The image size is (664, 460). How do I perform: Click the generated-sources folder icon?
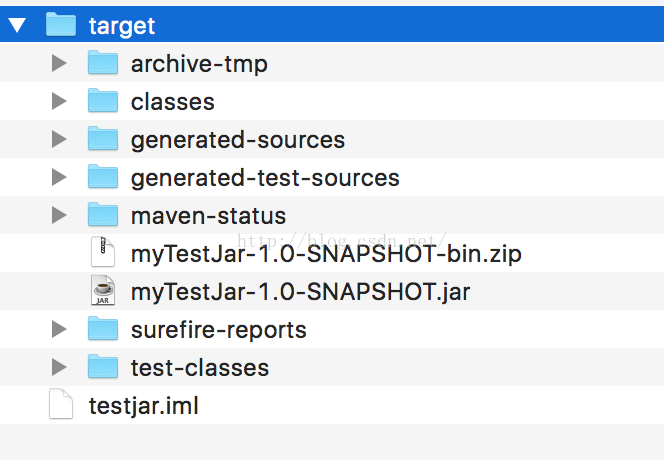click(103, 139)
